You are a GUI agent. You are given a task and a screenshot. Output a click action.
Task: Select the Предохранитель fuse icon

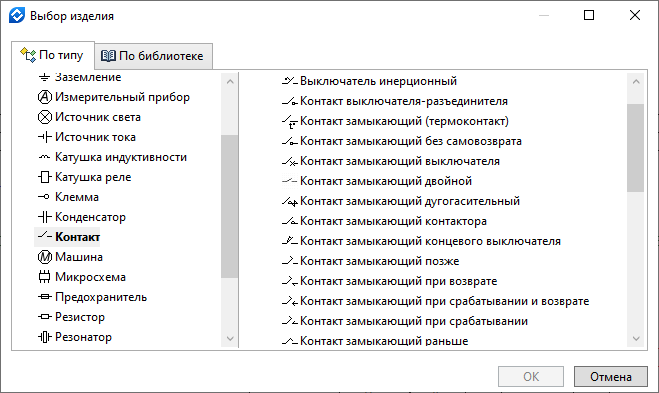click(45, 297)
